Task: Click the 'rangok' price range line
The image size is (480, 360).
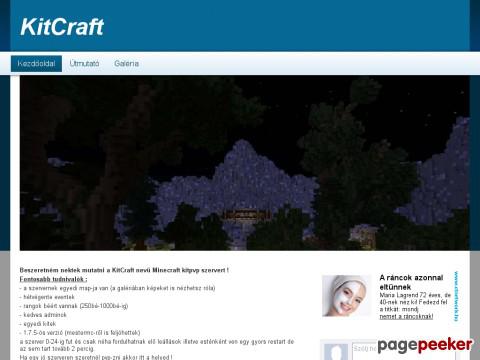Action: (x=74, y=306)
